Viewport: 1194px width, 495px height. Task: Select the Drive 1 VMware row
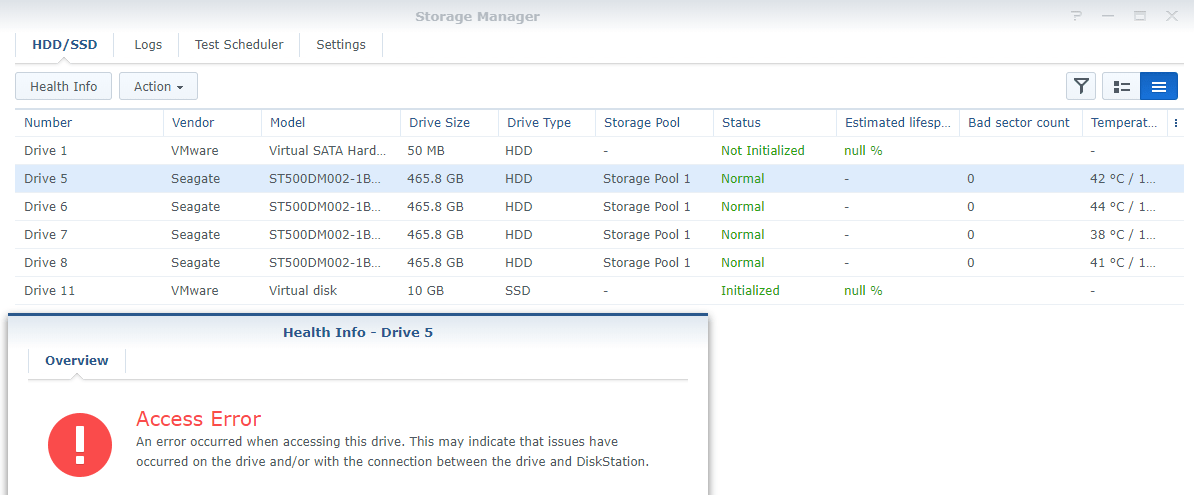46,151
